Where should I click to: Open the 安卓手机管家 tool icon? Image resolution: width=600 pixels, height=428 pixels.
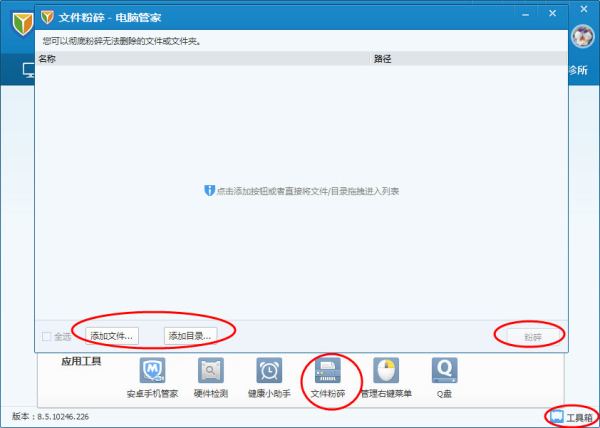[152, 370]
